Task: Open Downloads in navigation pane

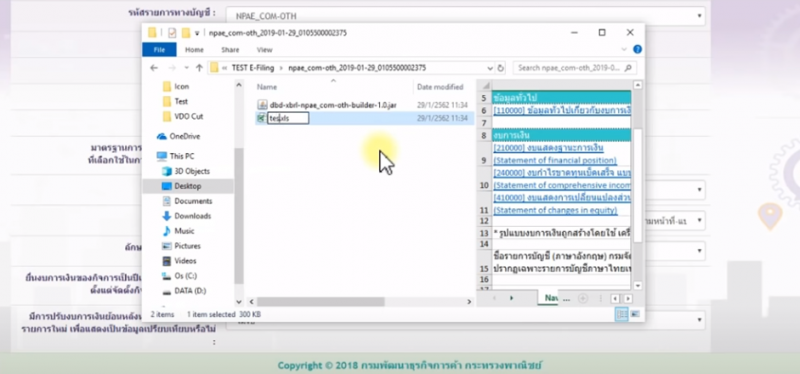Action: click(192, 216)
